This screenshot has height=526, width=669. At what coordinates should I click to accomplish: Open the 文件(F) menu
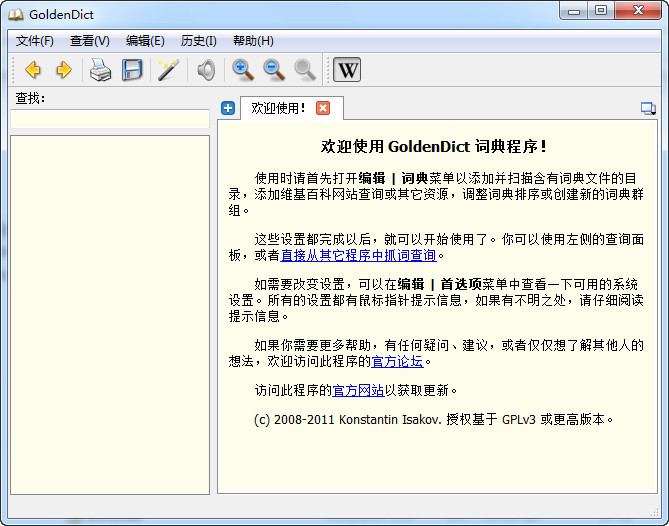(x=35, y=41)
